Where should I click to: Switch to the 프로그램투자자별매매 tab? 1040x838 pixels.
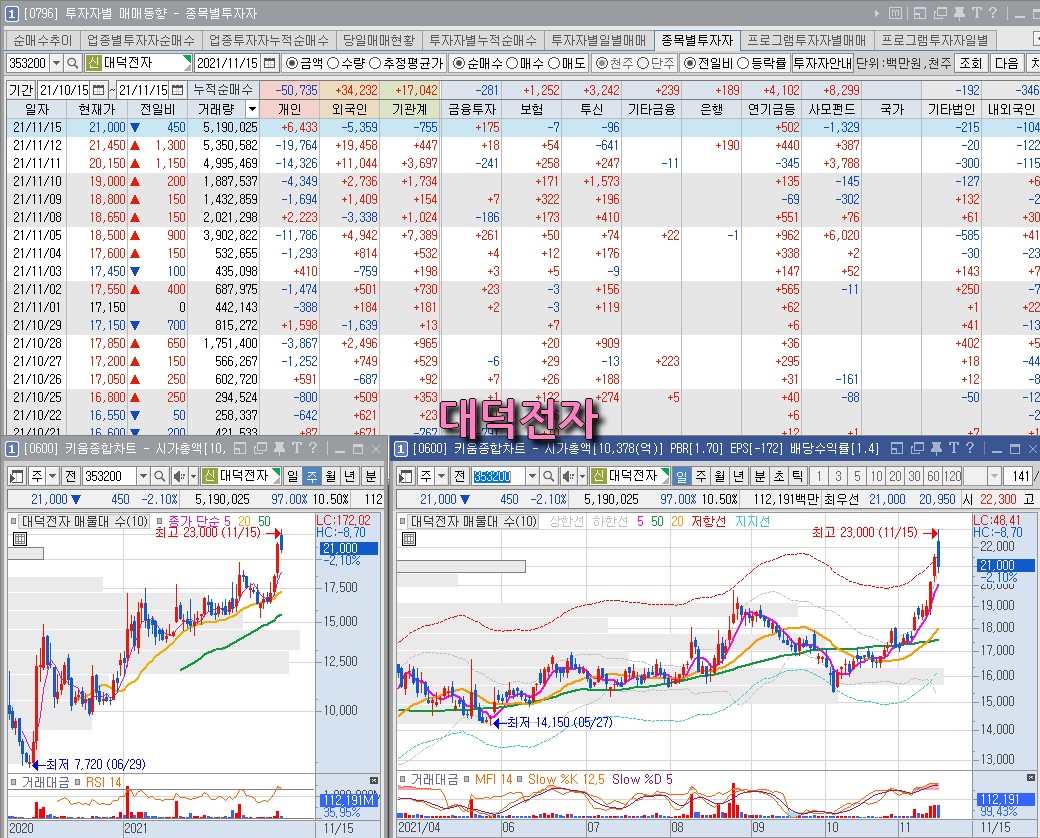click(x=807, y=40)
